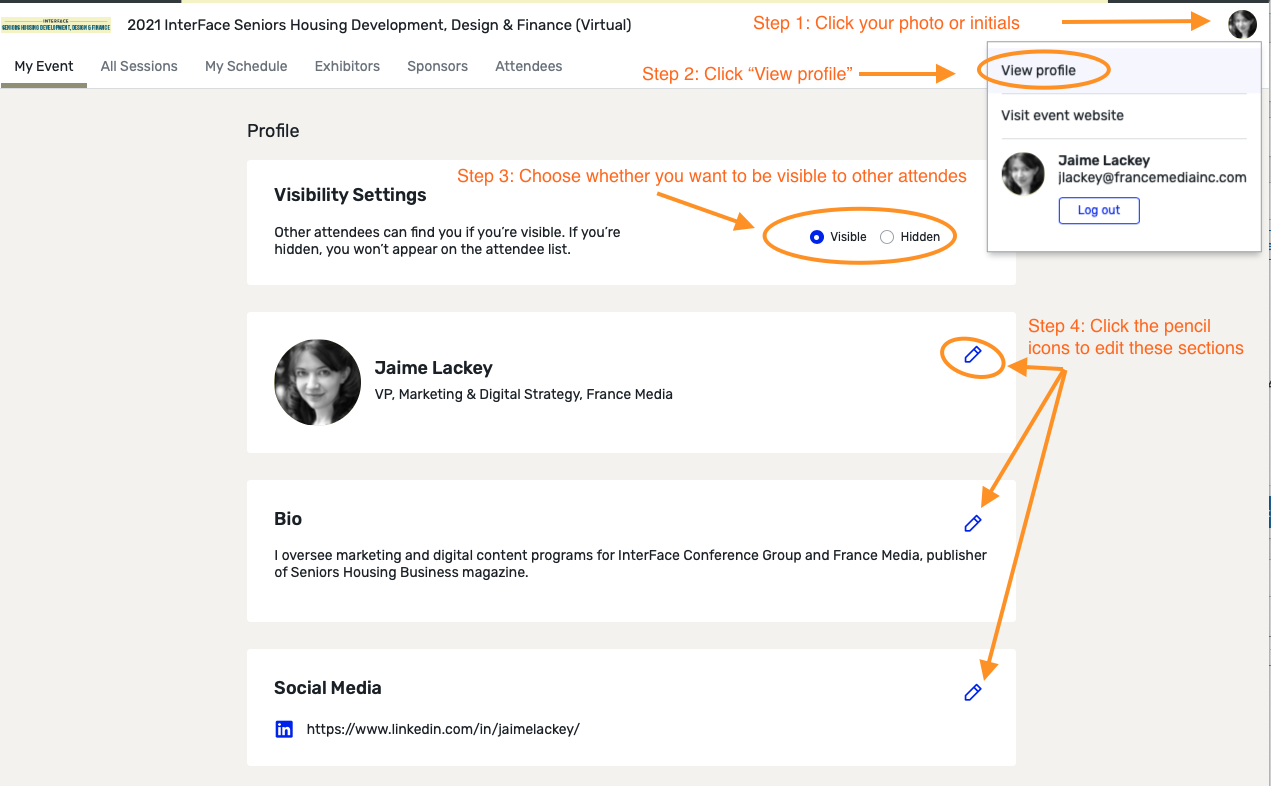This screenshot has height=786, width=1271.
Task: Switch to the Attendees tab
Action: pos(529,66)
